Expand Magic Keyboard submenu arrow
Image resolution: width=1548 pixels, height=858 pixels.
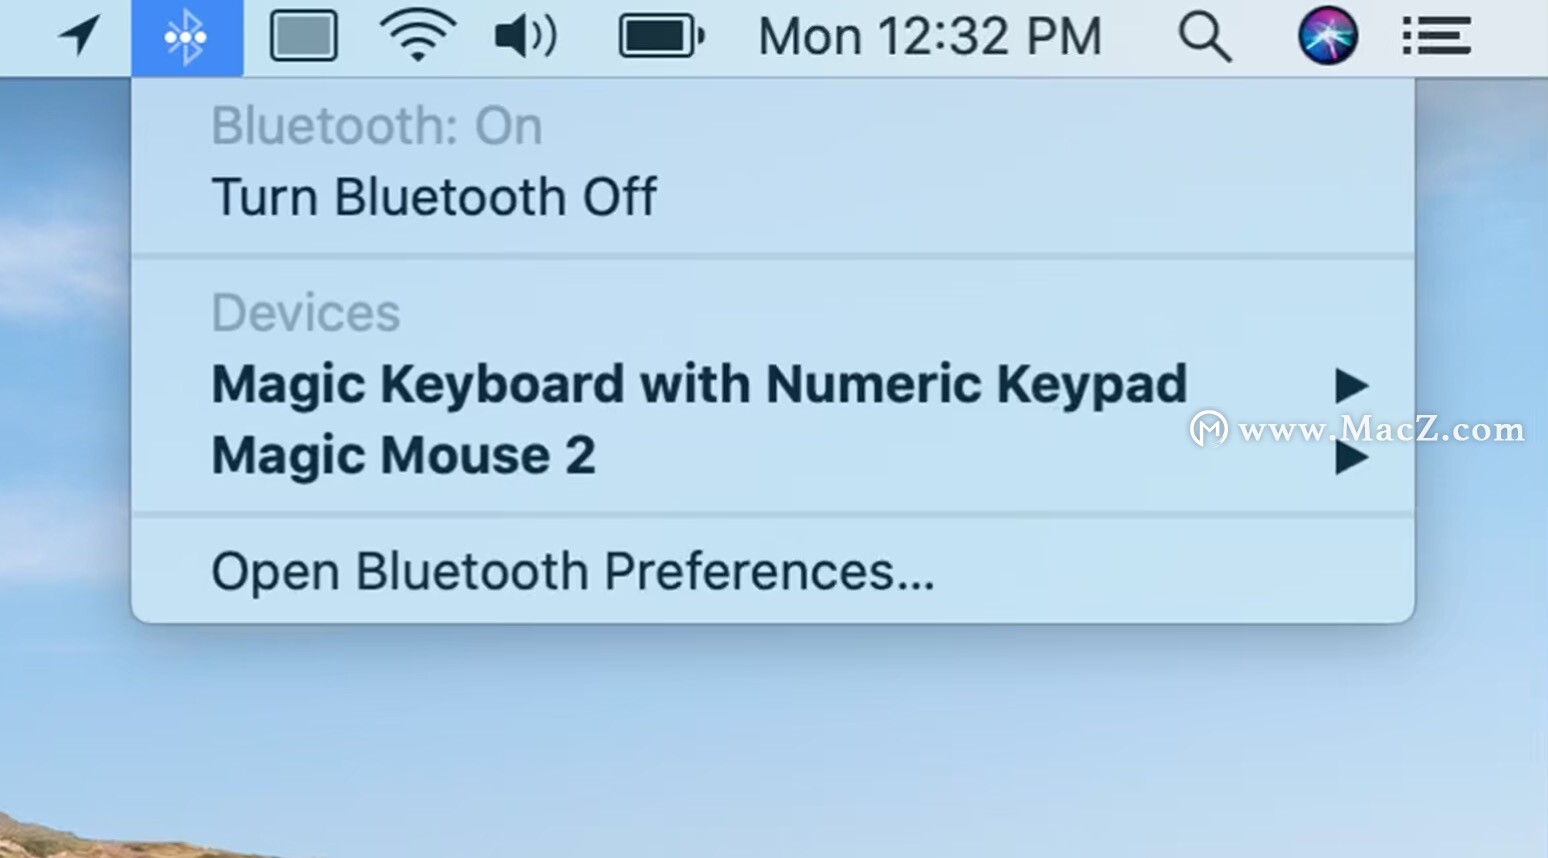point(1351,385)
